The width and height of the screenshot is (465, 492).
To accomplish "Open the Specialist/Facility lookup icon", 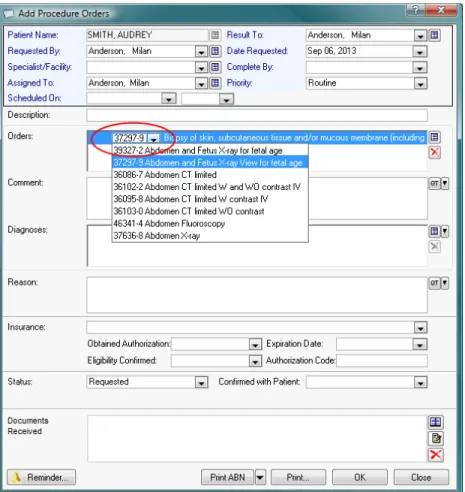I will pyautogui.click(x=215, y=67).
